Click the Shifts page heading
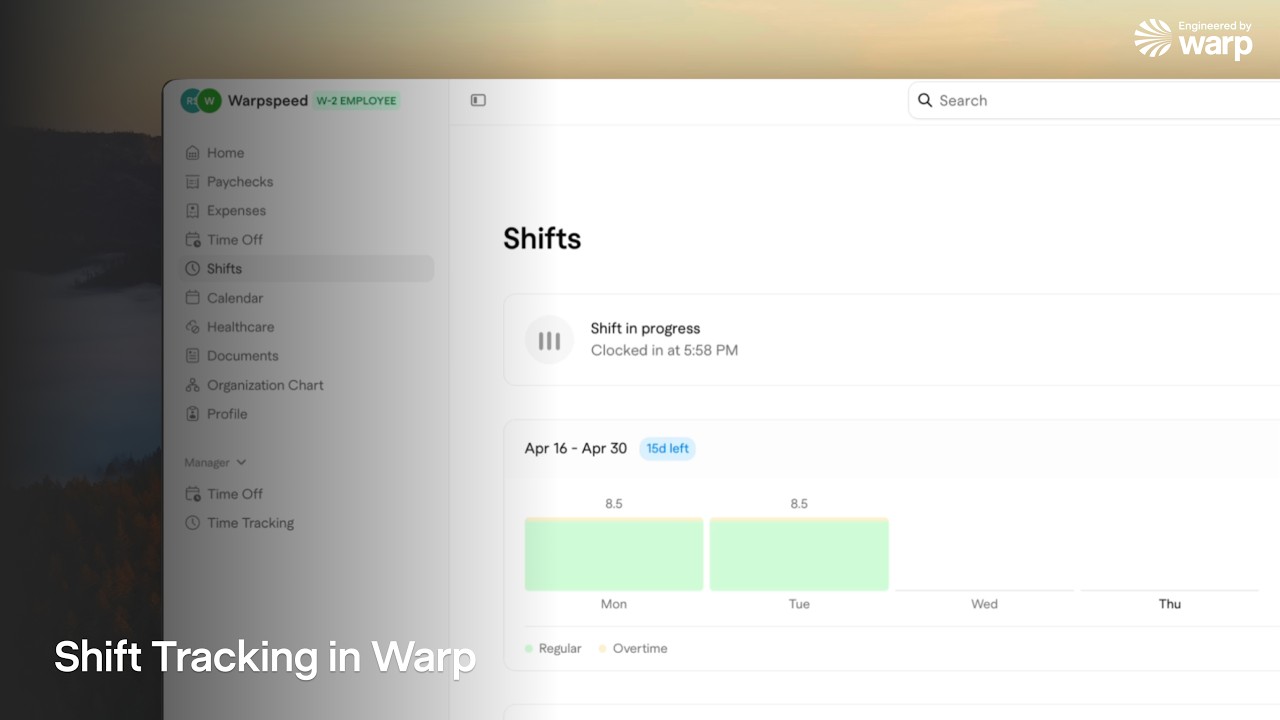The width and height of the screenshot is (1280, 720). 542,239
